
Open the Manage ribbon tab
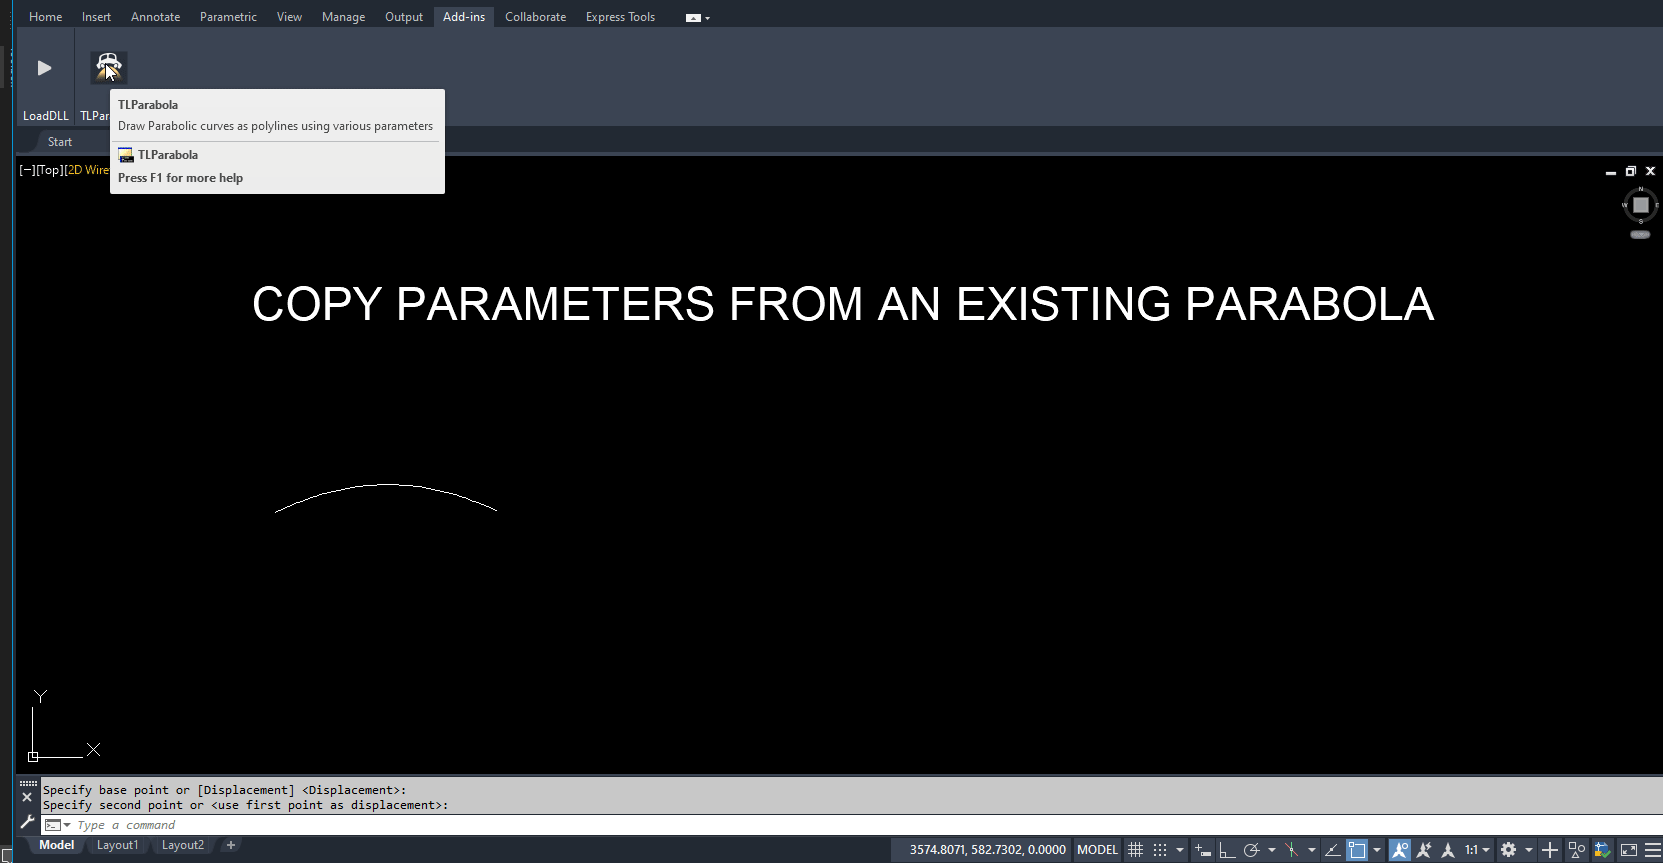click(x=343, y=17)
